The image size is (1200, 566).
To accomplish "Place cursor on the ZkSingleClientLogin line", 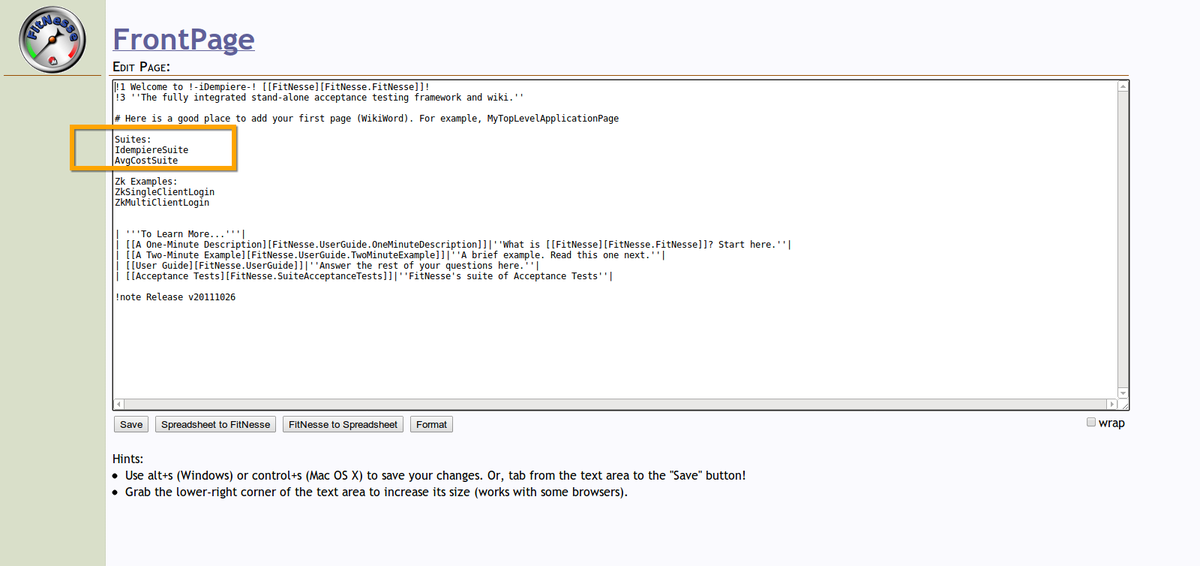I will point(165,192).
